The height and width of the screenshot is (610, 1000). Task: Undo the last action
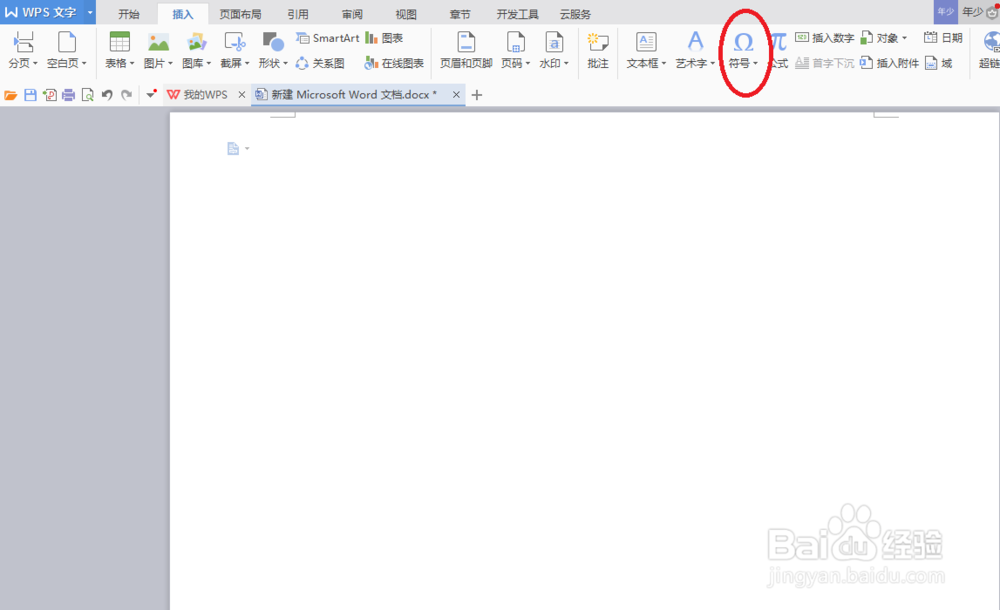point(107,95)
